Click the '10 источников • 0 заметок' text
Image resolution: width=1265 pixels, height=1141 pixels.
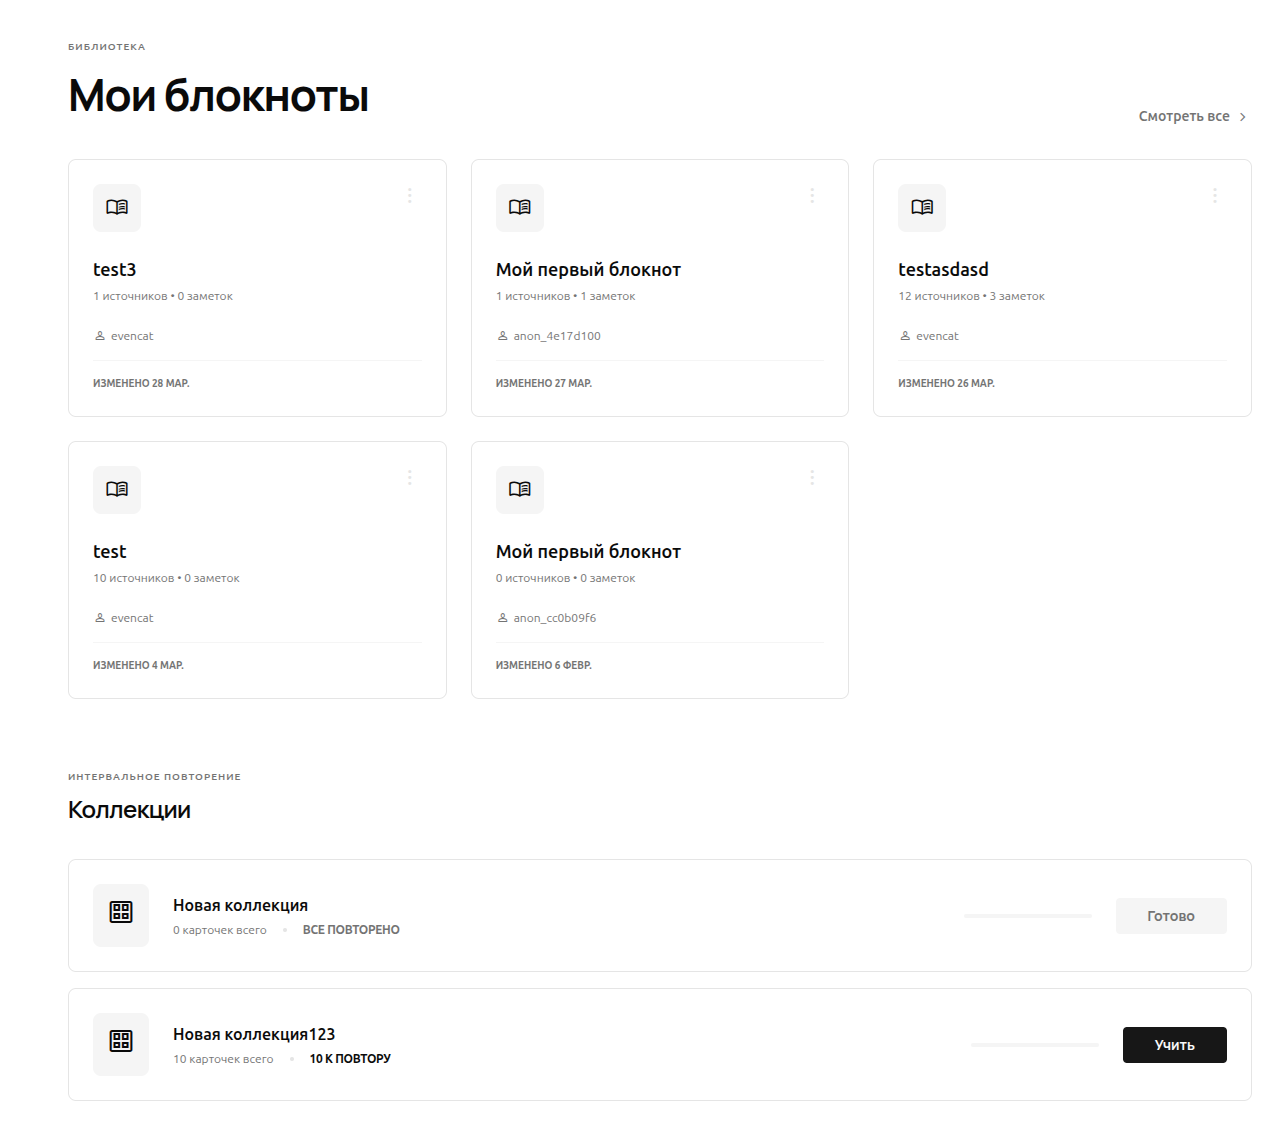pos(166,578)
